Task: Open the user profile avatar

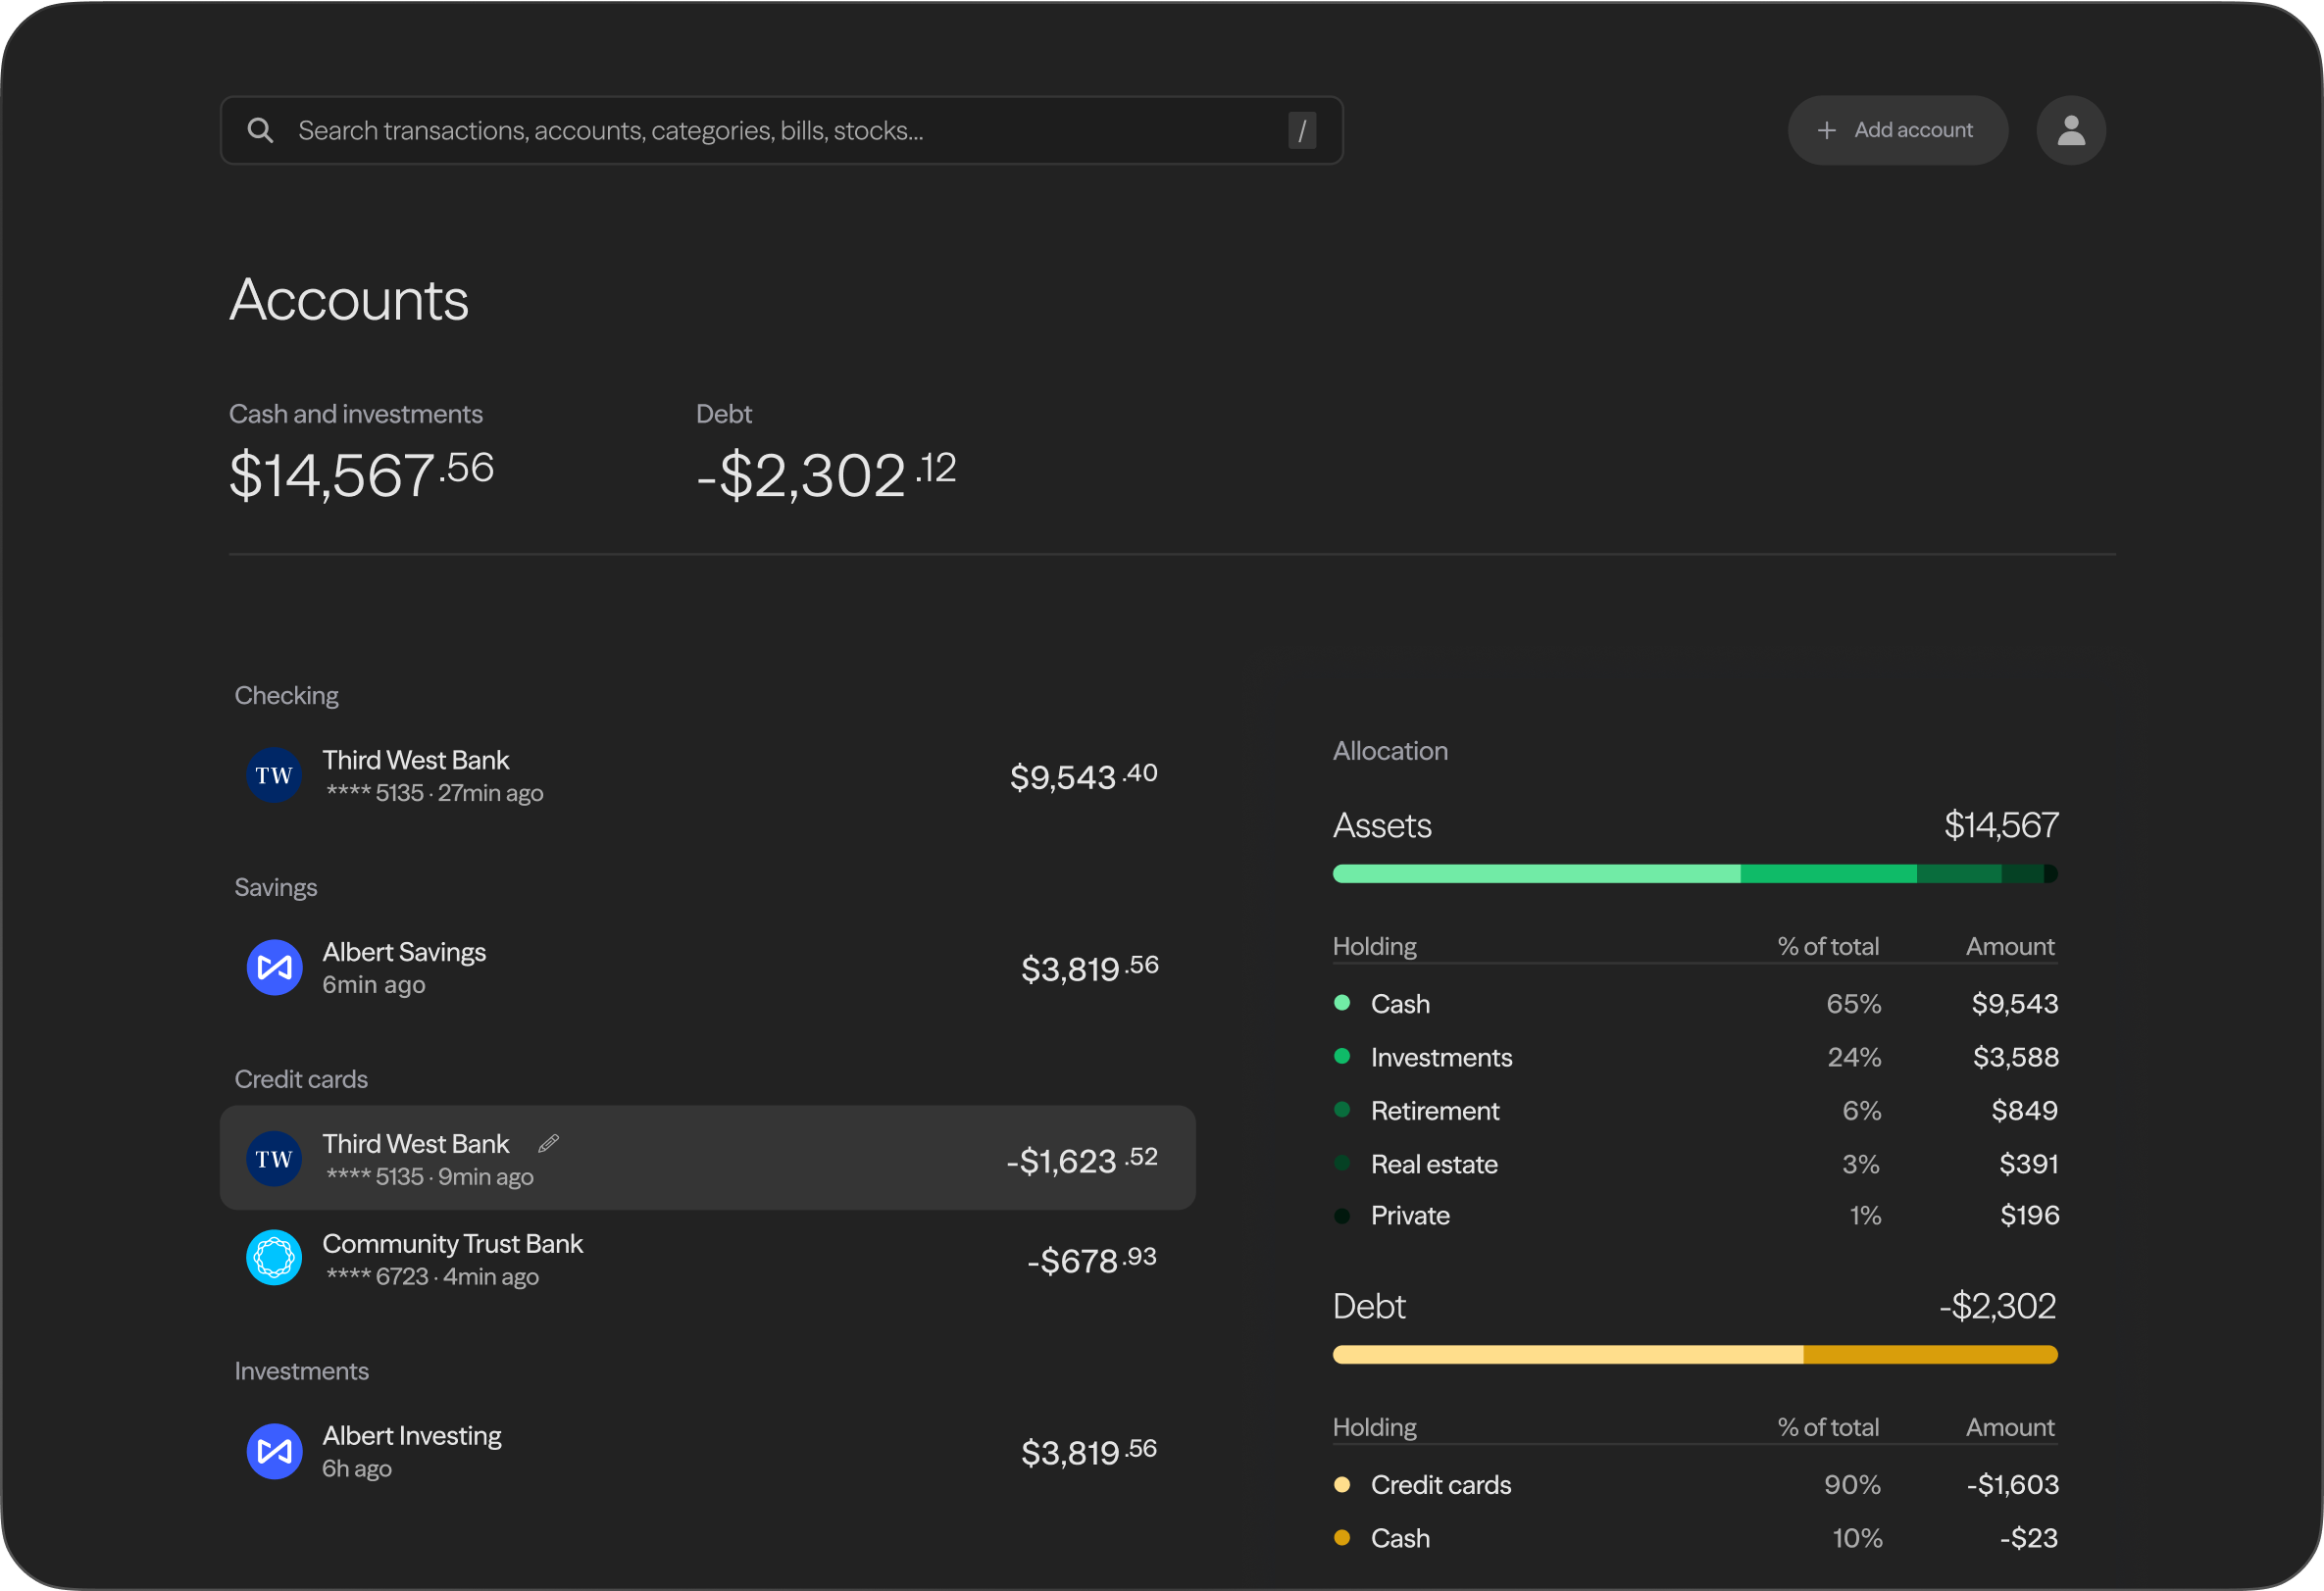Action: [x=2070, y=130]
